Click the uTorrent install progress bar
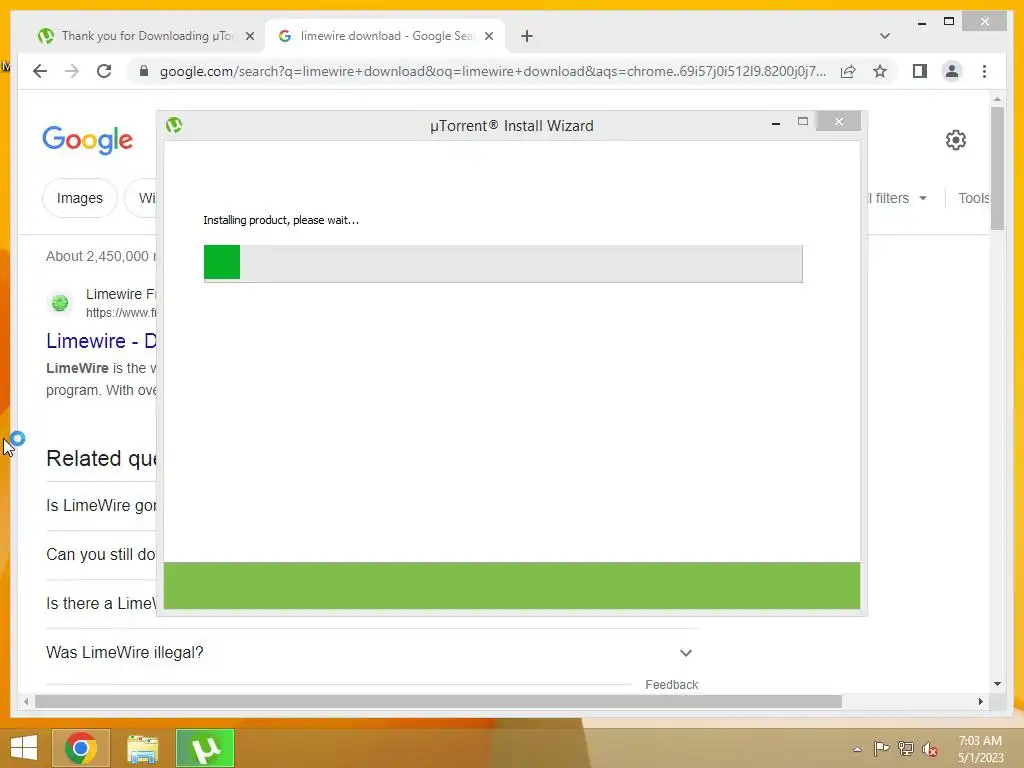Viewport: 1024px width, 768px height. click(x=503, y=263)
